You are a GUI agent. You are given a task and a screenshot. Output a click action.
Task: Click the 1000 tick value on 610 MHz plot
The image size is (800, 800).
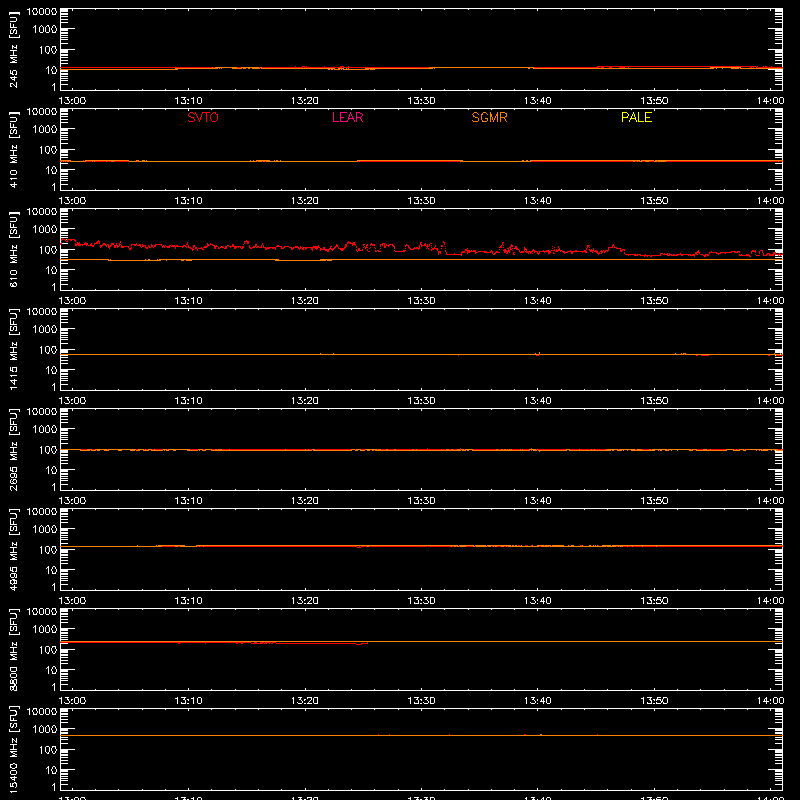coord(45,230)
